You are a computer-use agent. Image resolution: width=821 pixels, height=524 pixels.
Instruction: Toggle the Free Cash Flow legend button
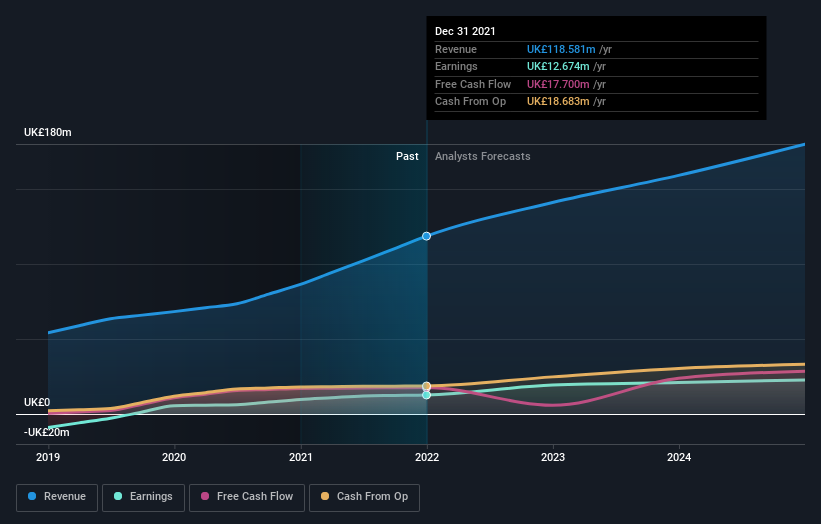point(247,497)
